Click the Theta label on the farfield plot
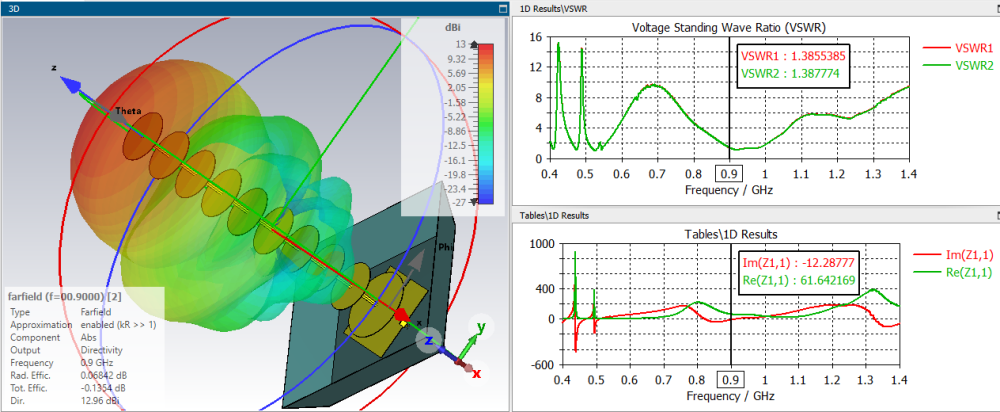Image resolution: width=1000 pixels, height=412 pixels. click(x=127, y=112)
